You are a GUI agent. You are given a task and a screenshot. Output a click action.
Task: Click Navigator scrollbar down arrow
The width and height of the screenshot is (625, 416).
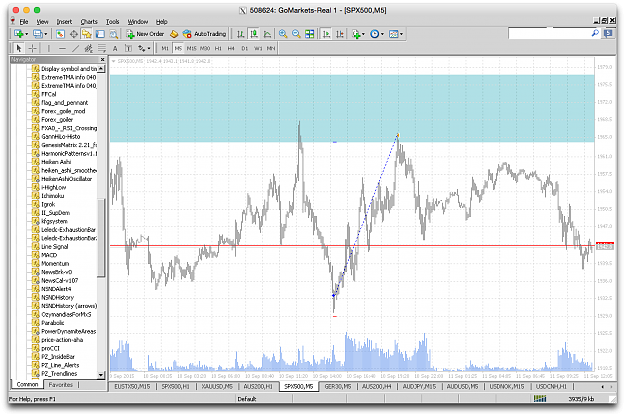pyautogui.click(x=101, y=375)
